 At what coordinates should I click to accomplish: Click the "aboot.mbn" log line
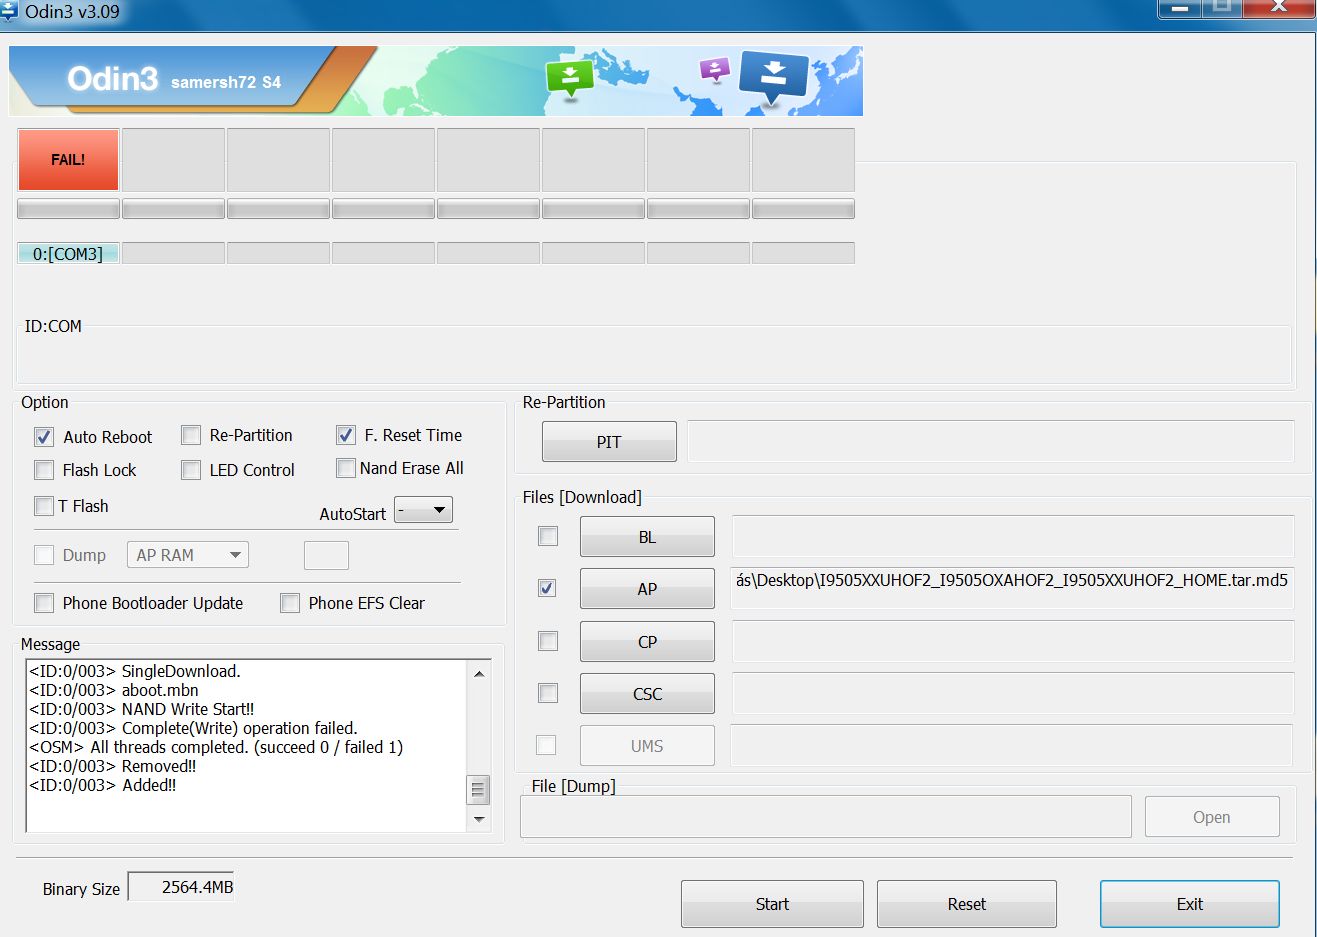(x=114, y=690)
